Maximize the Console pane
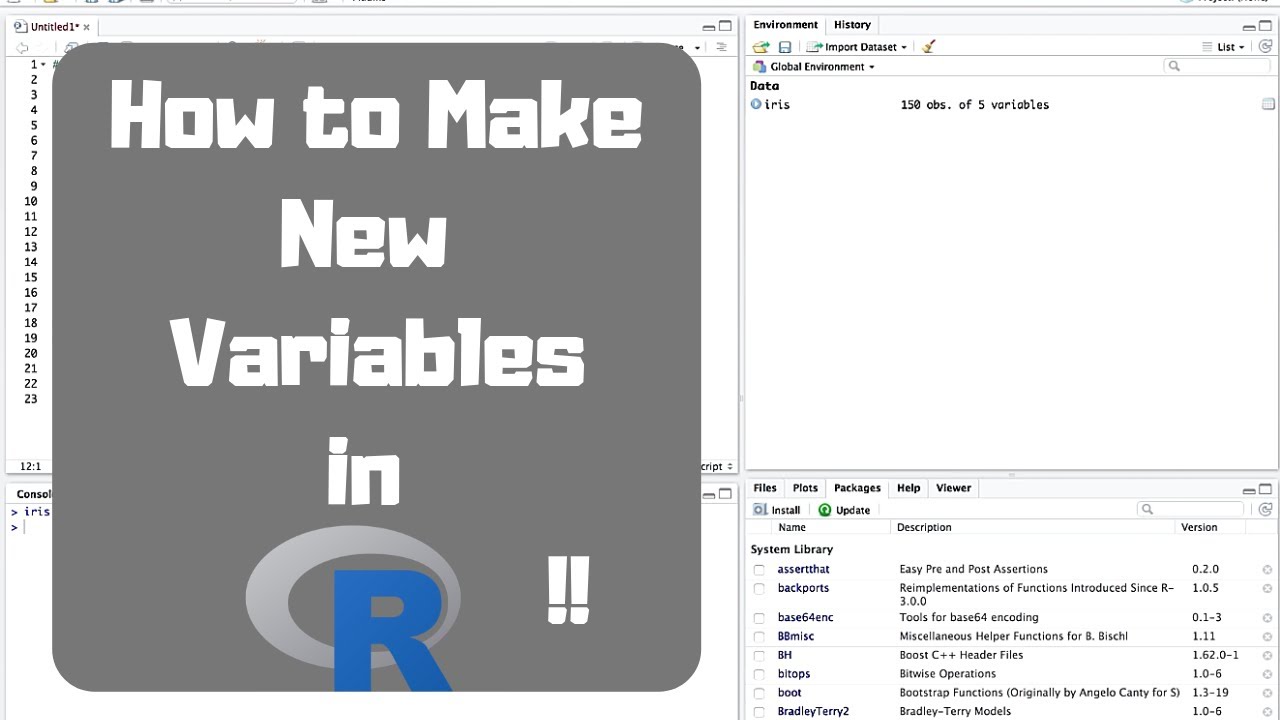1280x720 pixels. tap(726, 494)
